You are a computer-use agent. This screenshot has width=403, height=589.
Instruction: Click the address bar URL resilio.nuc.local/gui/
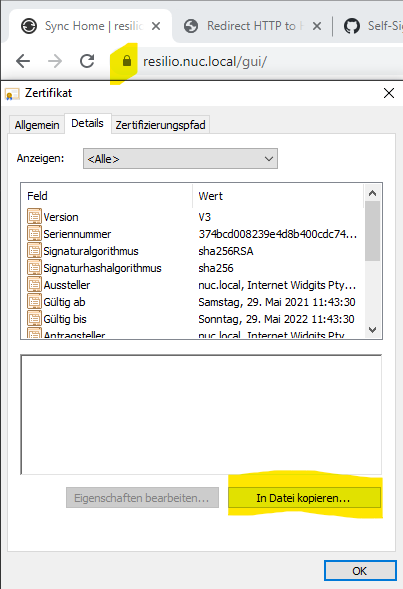point(205,61)
